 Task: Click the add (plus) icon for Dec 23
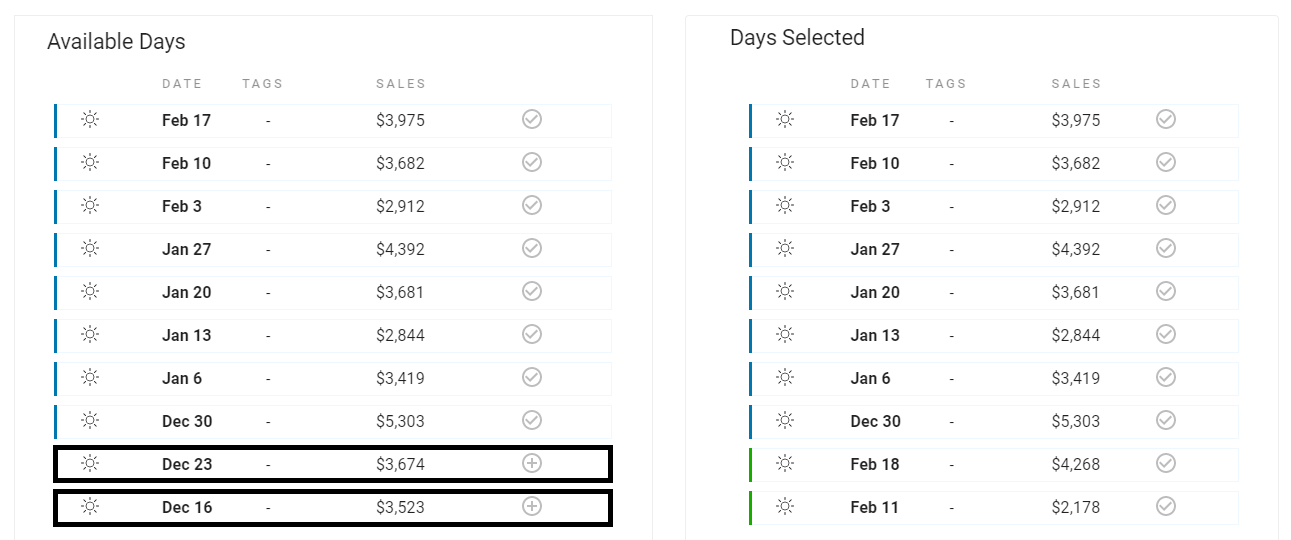coord(532,463)
